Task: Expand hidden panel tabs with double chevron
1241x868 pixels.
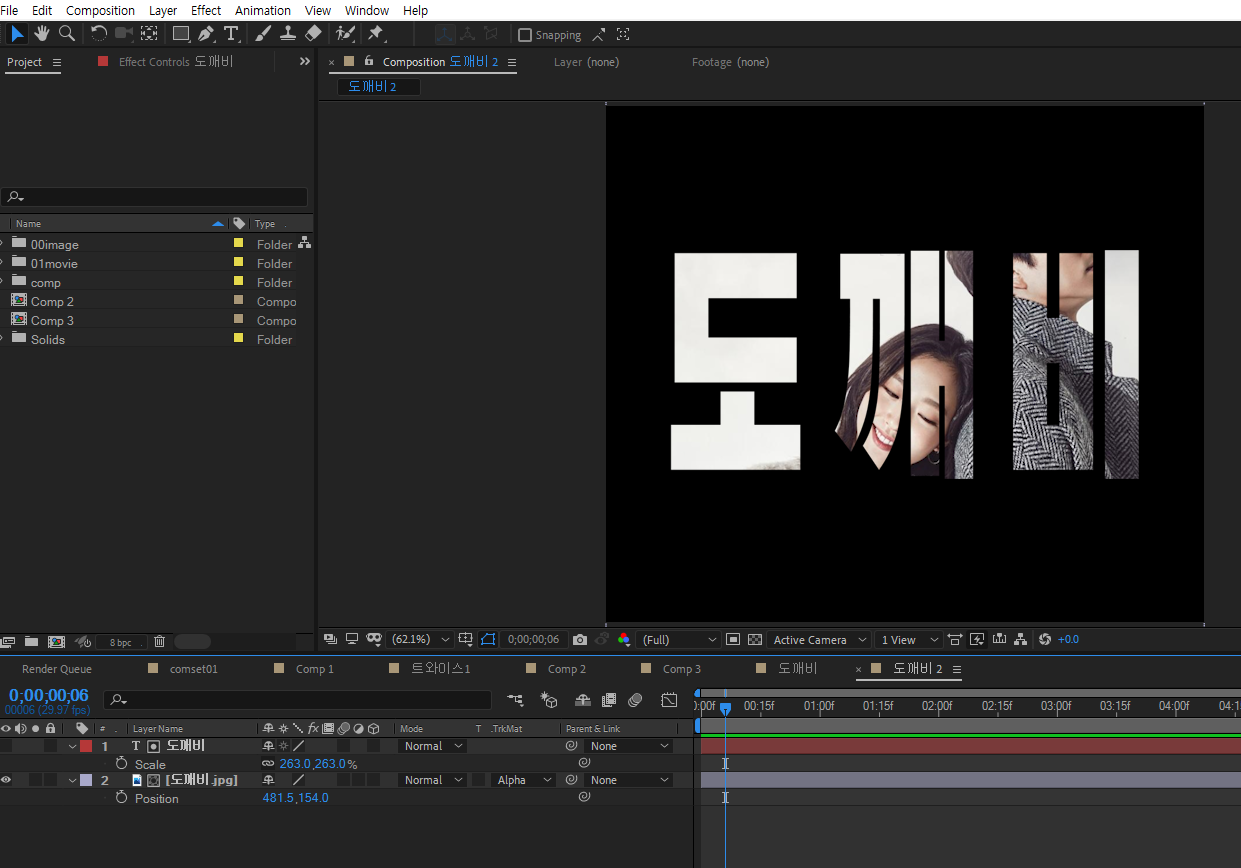Action: [x=305, y=61]
